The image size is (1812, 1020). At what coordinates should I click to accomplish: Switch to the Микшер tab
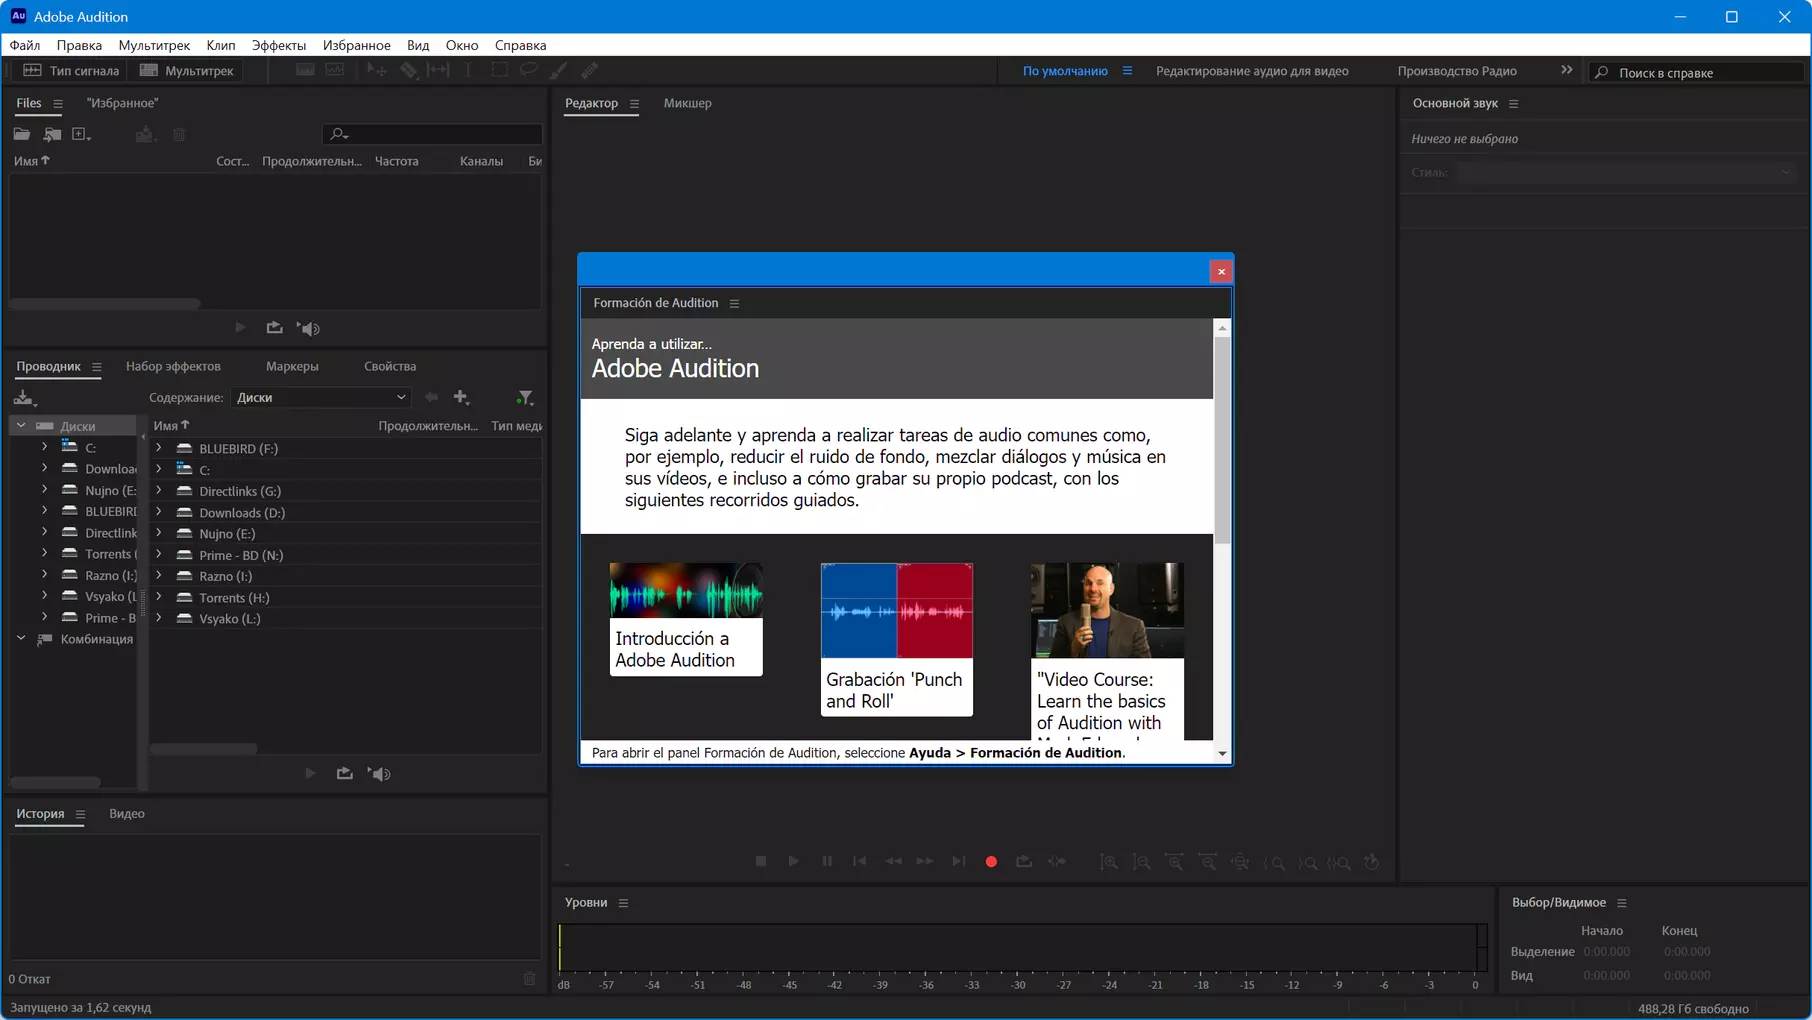[x=688, y=103]
